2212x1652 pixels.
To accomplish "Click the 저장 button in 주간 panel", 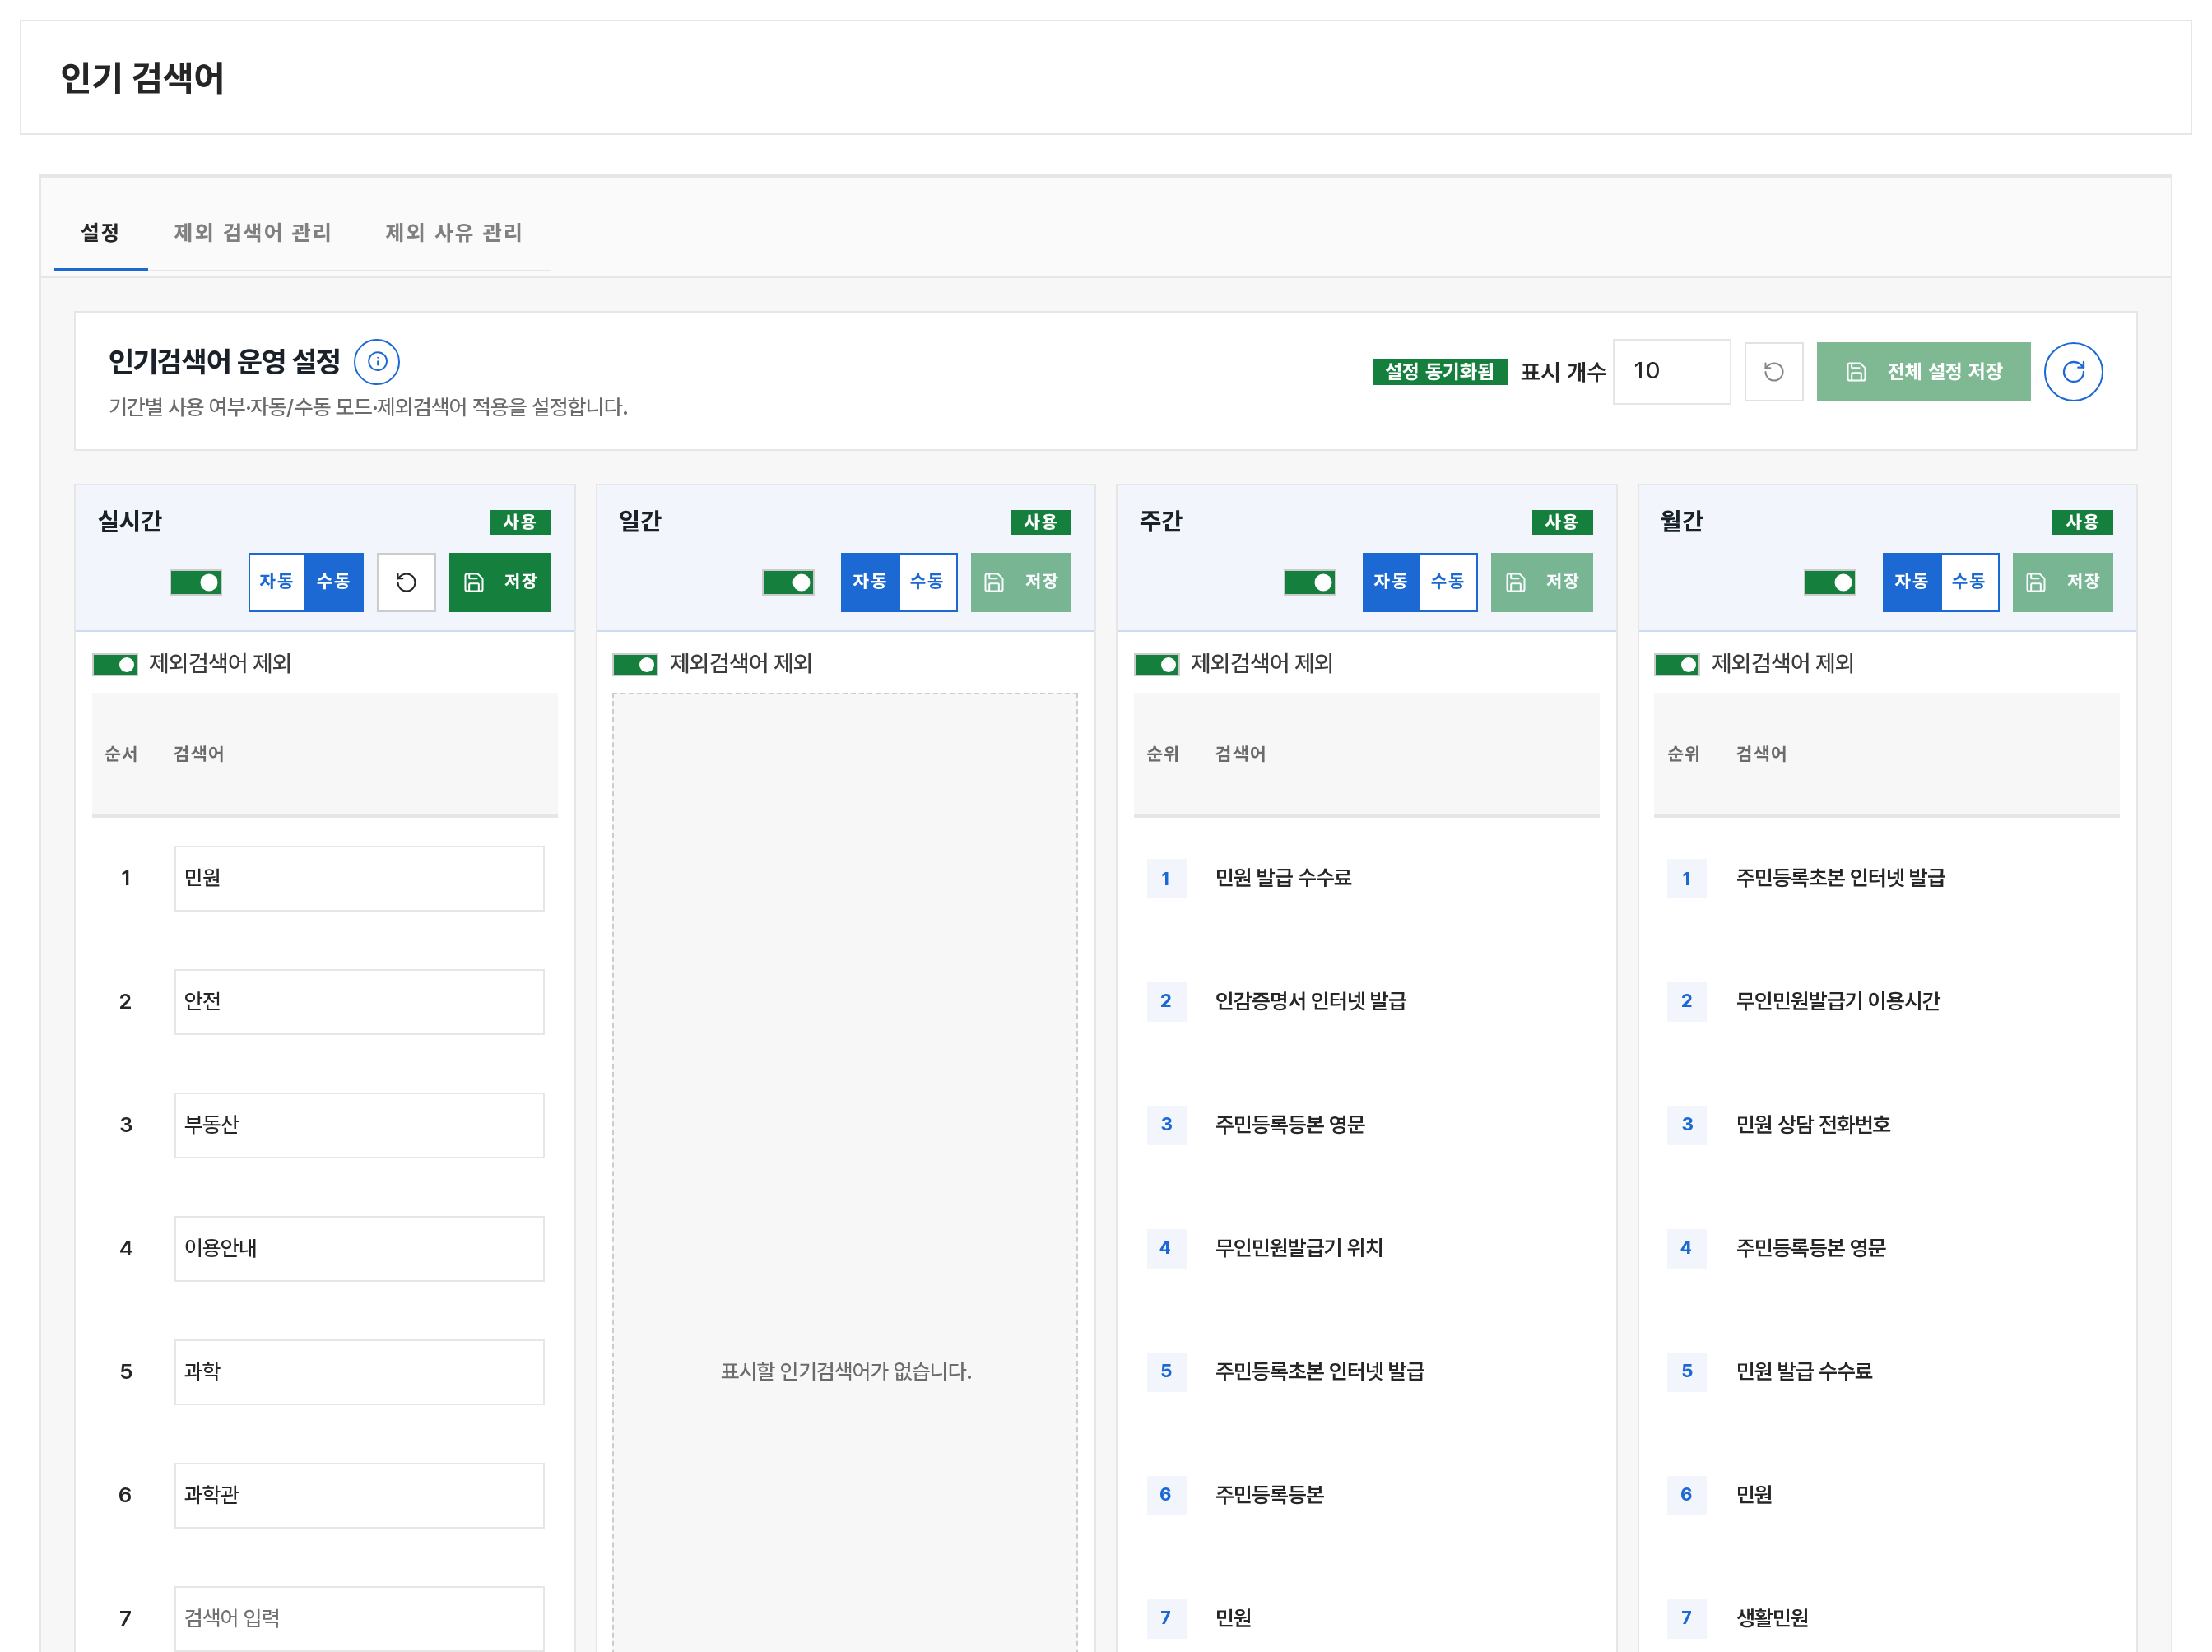I will pyautogui.click(x=1542, y=582).
